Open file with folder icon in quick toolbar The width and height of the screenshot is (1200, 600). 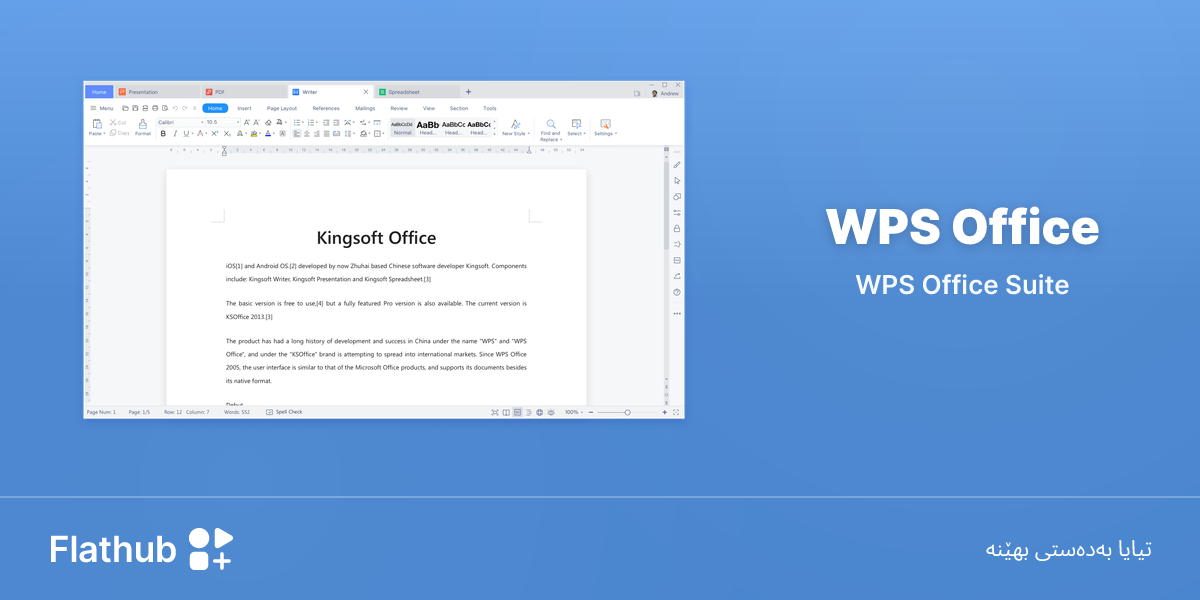pyautogui.click(x=125, y=108)
